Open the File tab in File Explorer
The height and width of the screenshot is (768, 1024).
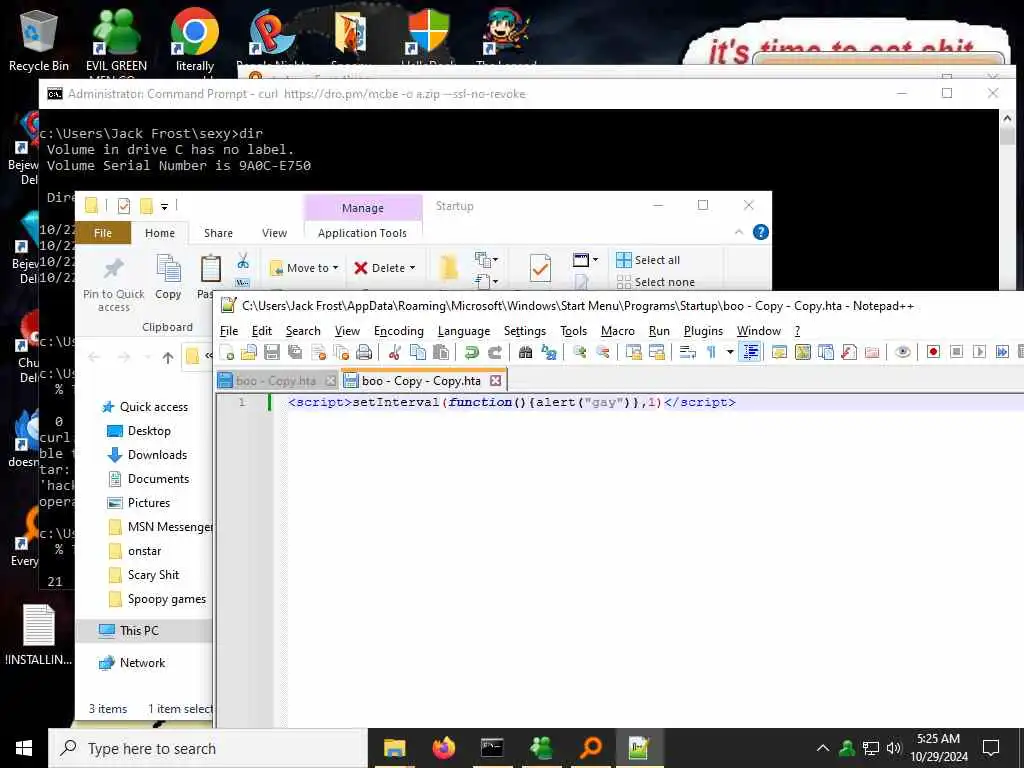[103, 233]
